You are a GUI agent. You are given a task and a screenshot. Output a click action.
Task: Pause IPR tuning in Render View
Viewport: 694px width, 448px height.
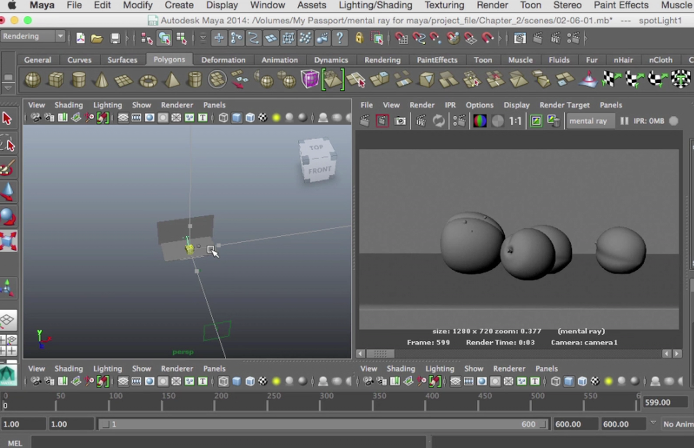click(x=624, y=121)
